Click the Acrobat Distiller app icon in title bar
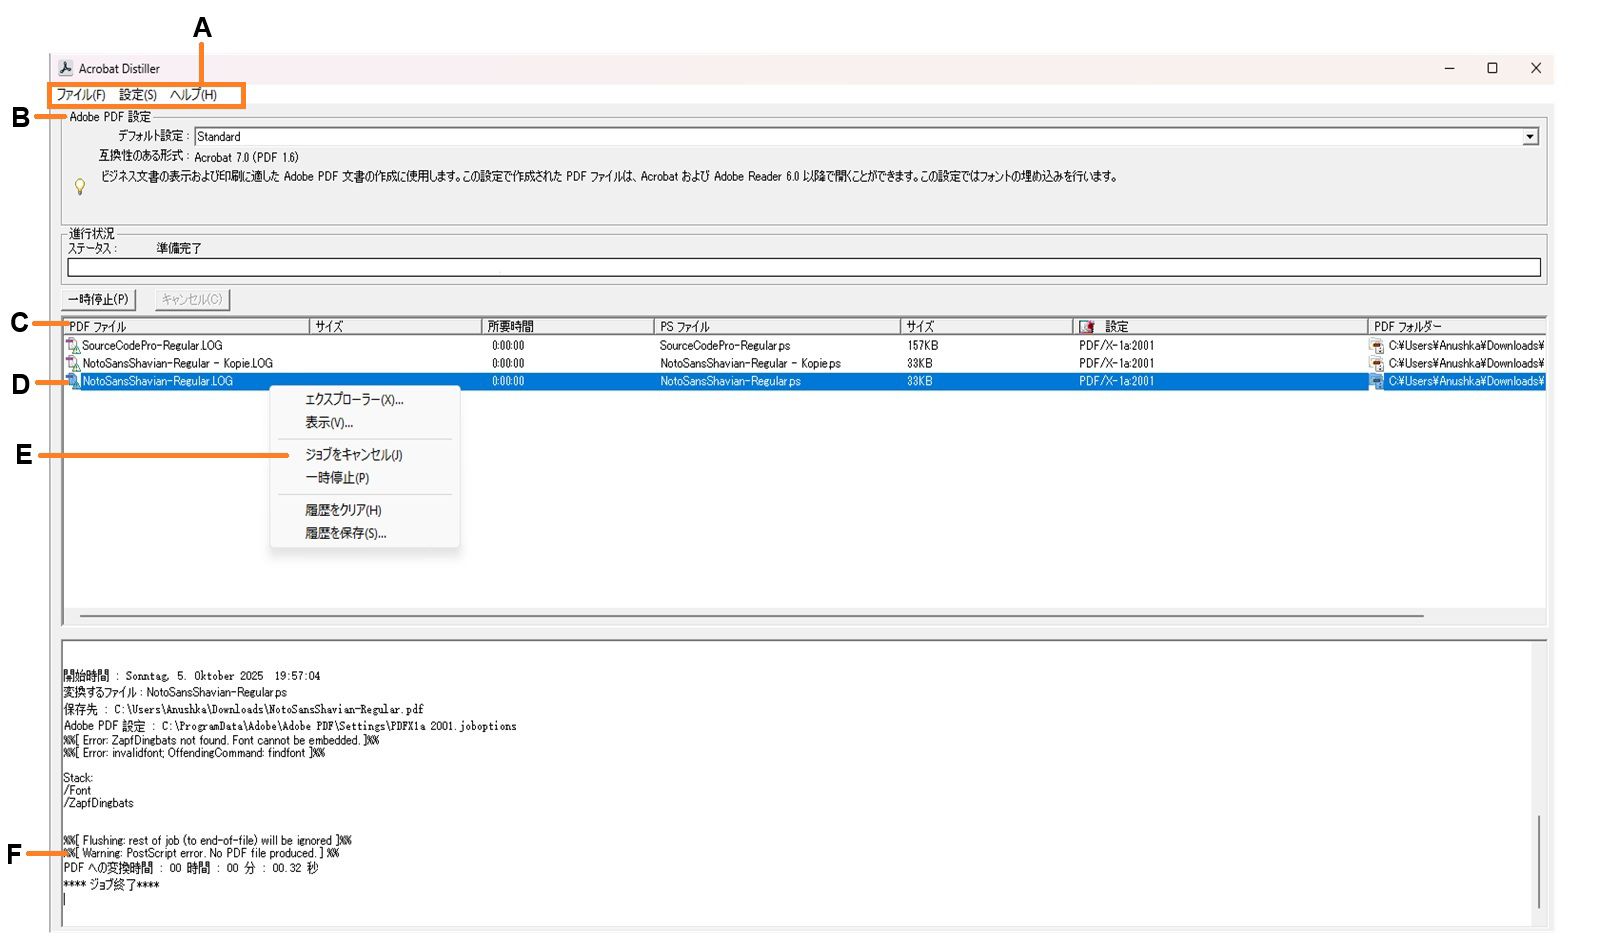The image size is (1600, 945). pos(66,68)
